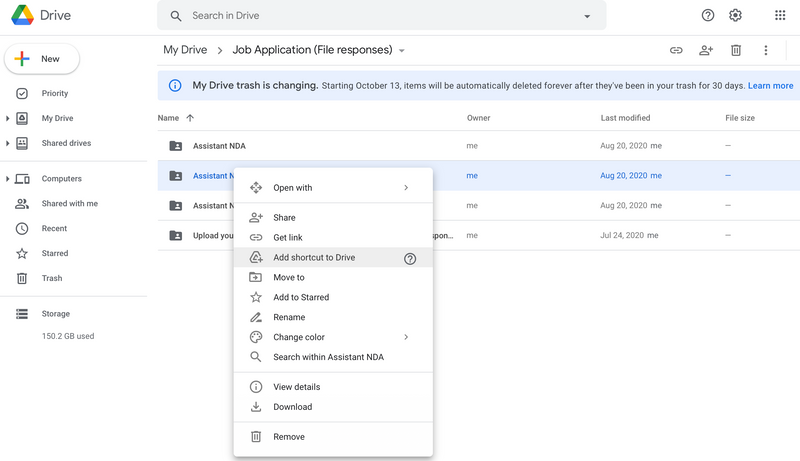Choose Download in the context menu
Screen dimensions: 800x461
click(292, 407)
